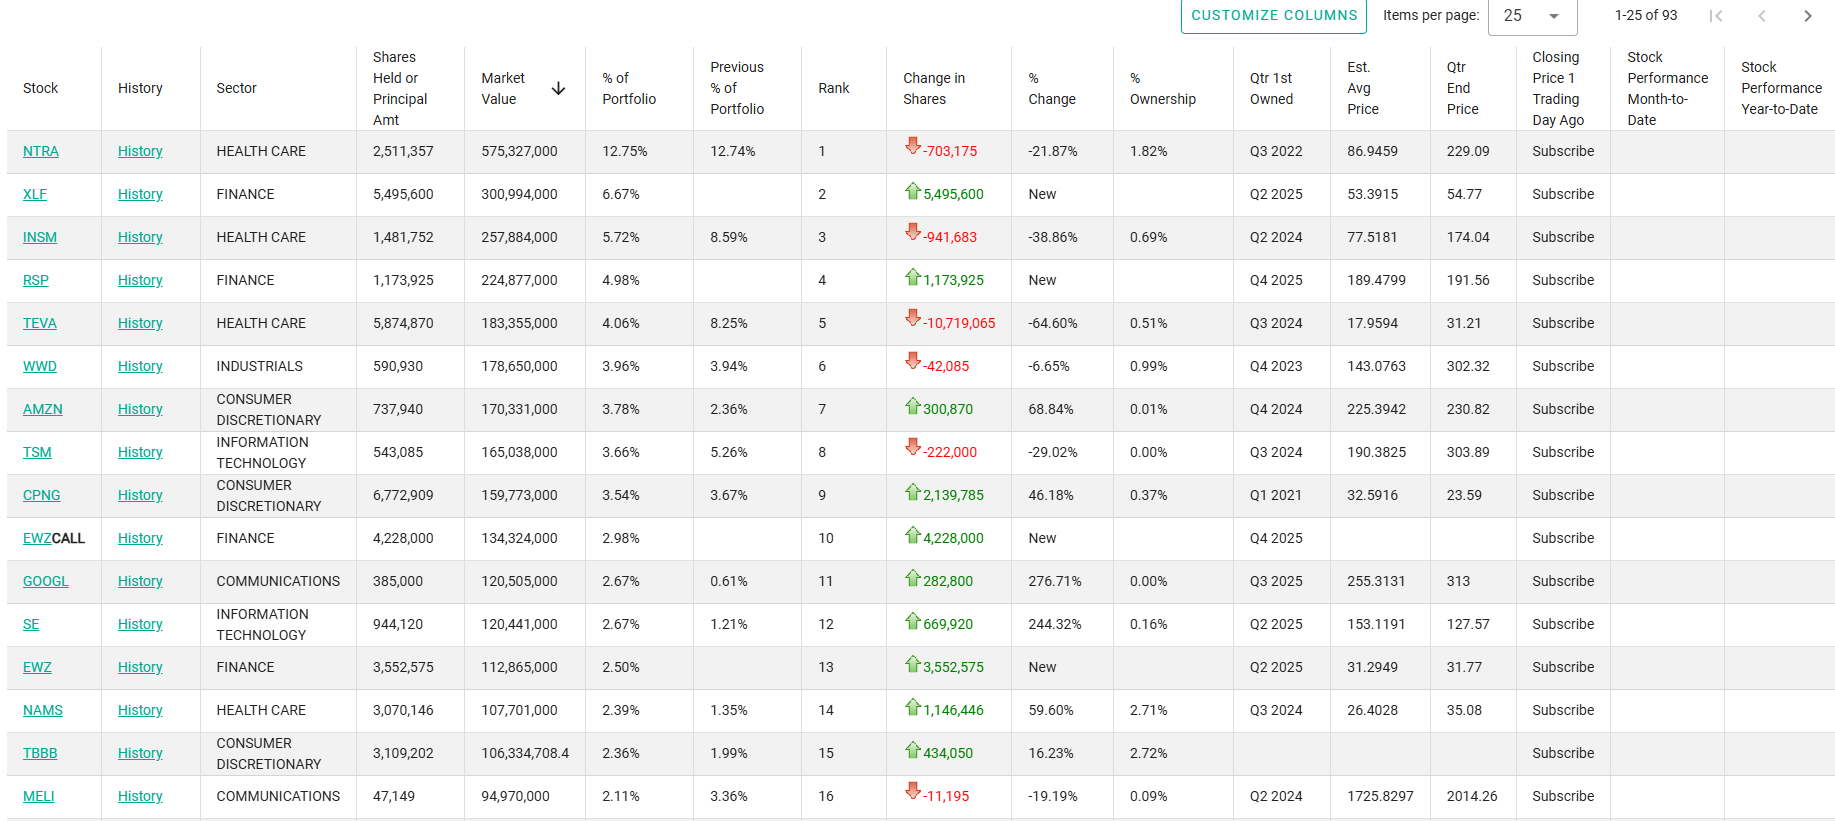Click the red down arrow in MELI row
The width and height of the screenshot is (1835, 821).
[x=912, y=791]
